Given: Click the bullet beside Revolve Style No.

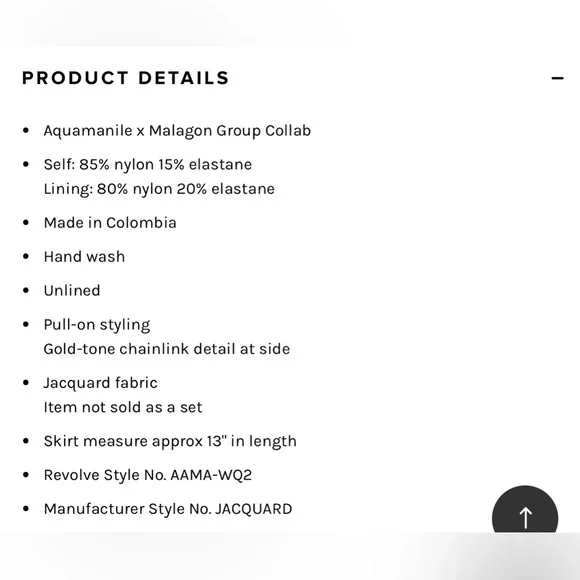Looking at the screenshot, I should point(26,475).
